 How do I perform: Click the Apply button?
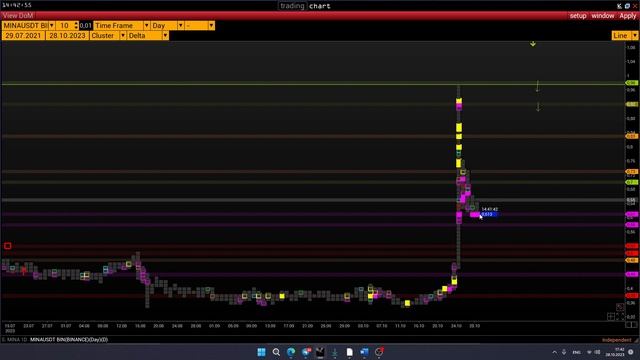pyautogui.click(x=627, y=16)
